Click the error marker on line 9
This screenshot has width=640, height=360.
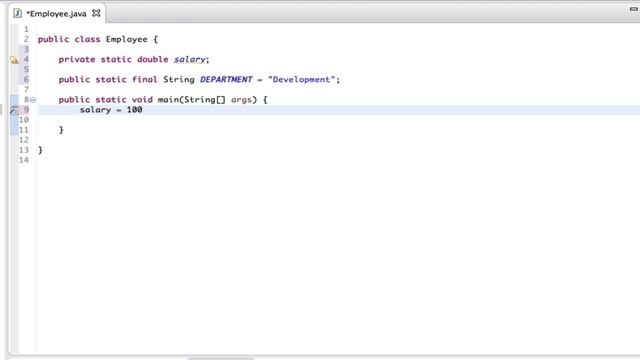pyautogui.click(x=14, y=110)
